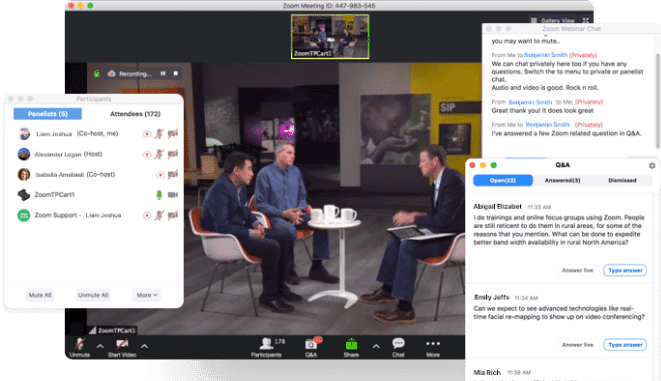Click the Unmute microphone icon in meeting toolbar
Screen dimensions: 661x381
[79, 344]
